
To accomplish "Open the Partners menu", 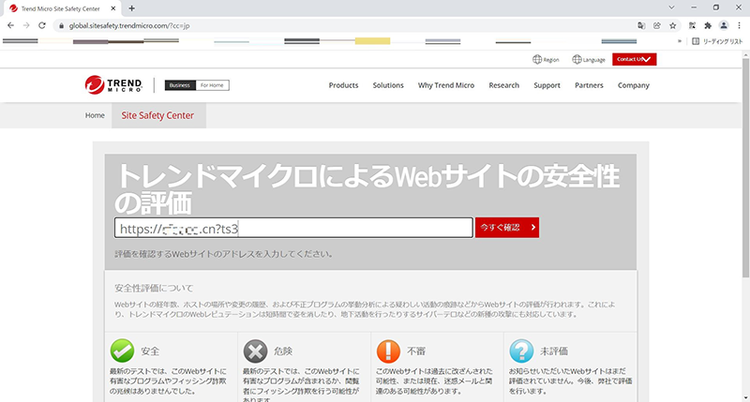I will tap(589, 85).
